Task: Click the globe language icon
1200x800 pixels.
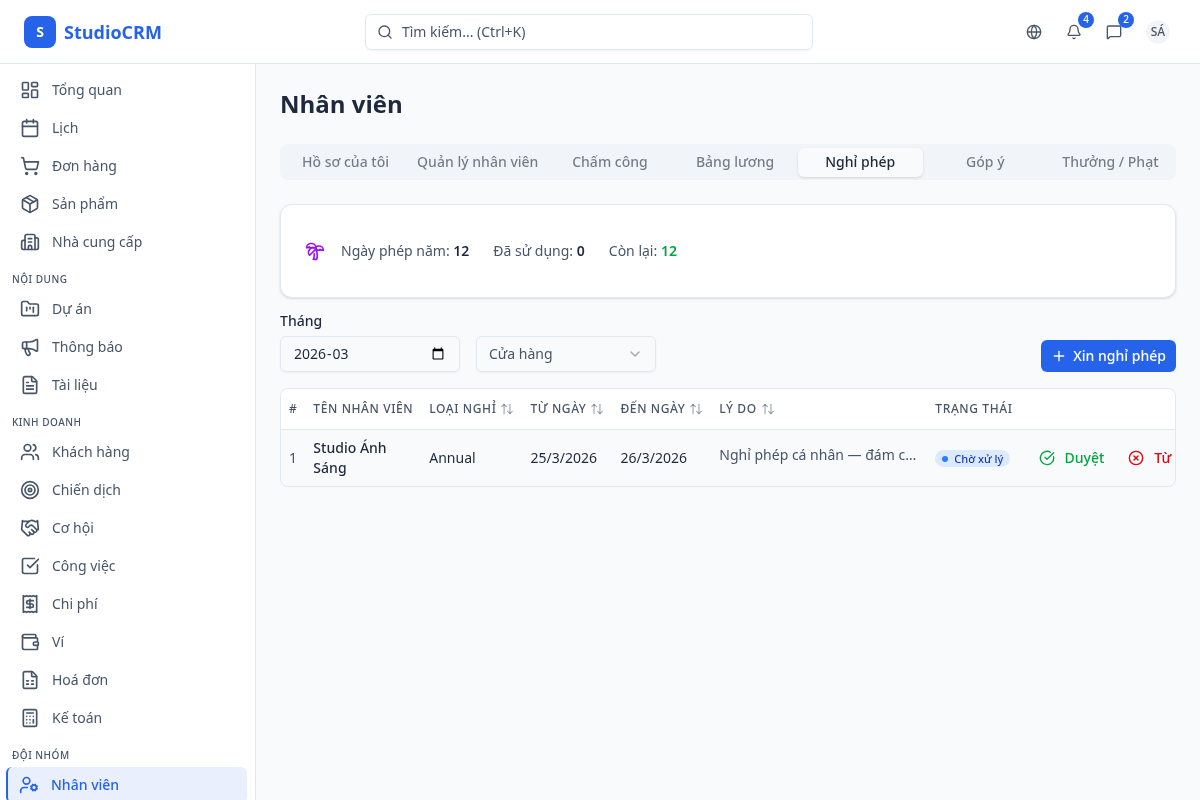Action: 1034,32
